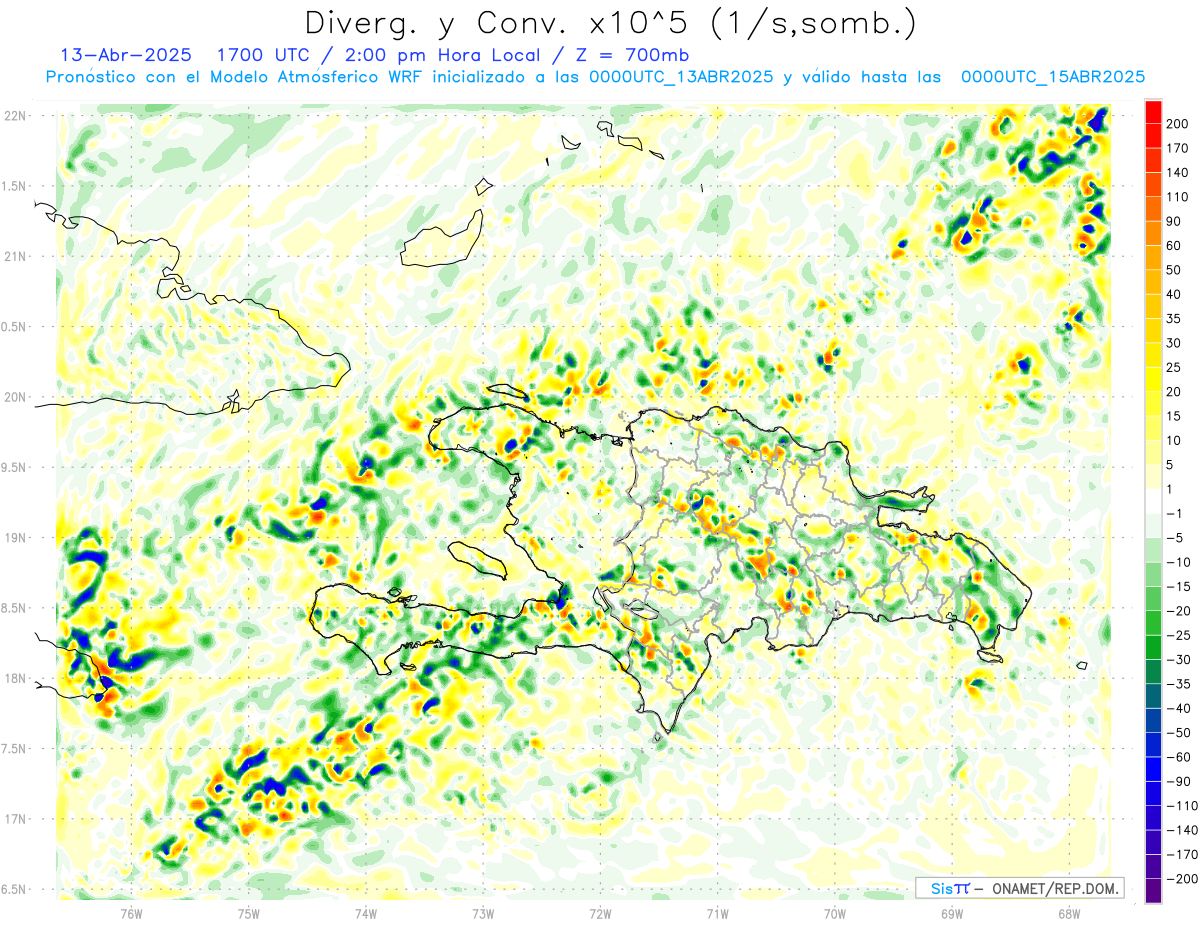The height and width of the screenshot is (927, 1200).
Task: Pick the red swatch atop the colorbar
Action: 1153,112
